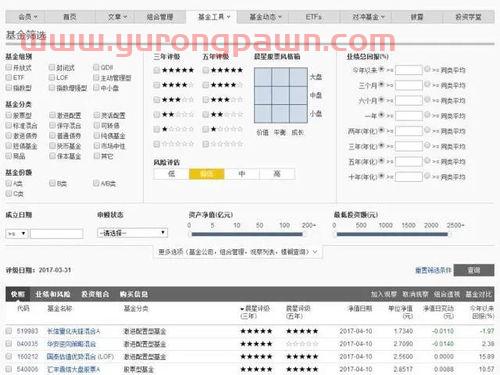This screenshot has height=375, width=500.
Task: Check the ETF fund group box
Action: (9, 77)
